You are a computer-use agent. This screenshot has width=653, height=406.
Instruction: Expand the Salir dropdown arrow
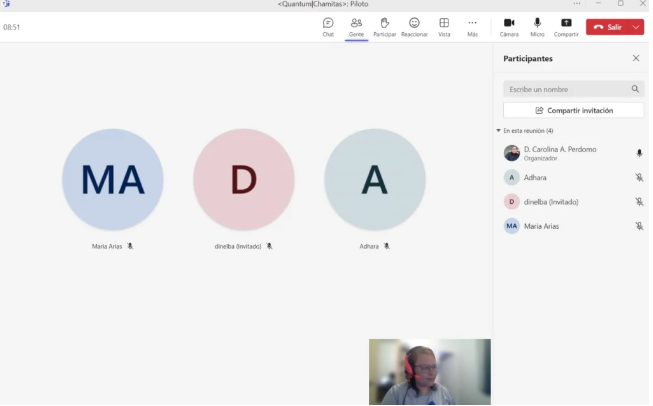[x=637, y=27]
